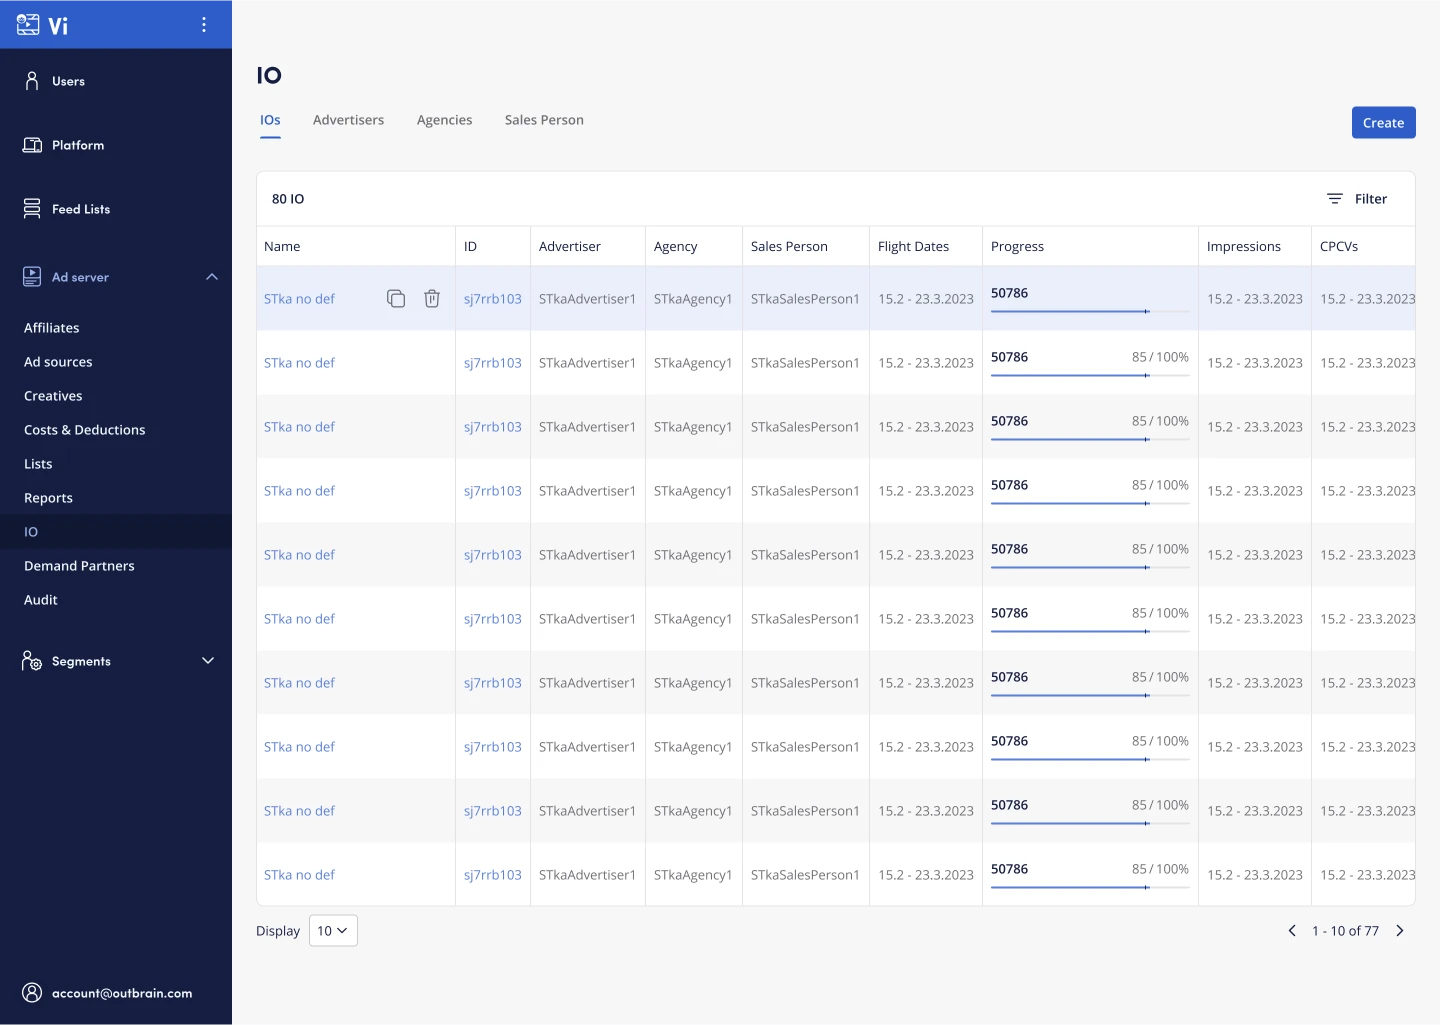1440x1025 pixels.
Task: Open Costs & Deductions in sidebar
Action: (85, 430)
